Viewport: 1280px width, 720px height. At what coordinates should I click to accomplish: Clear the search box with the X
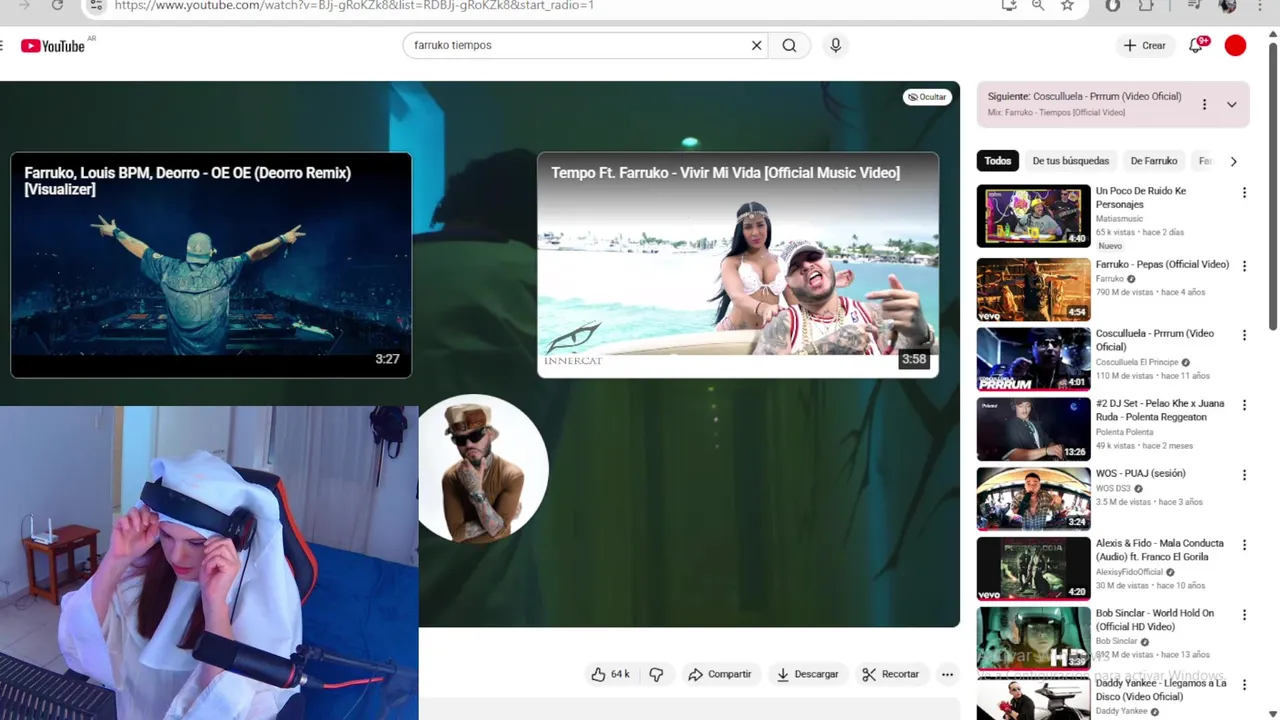click(x=756, y=45)
